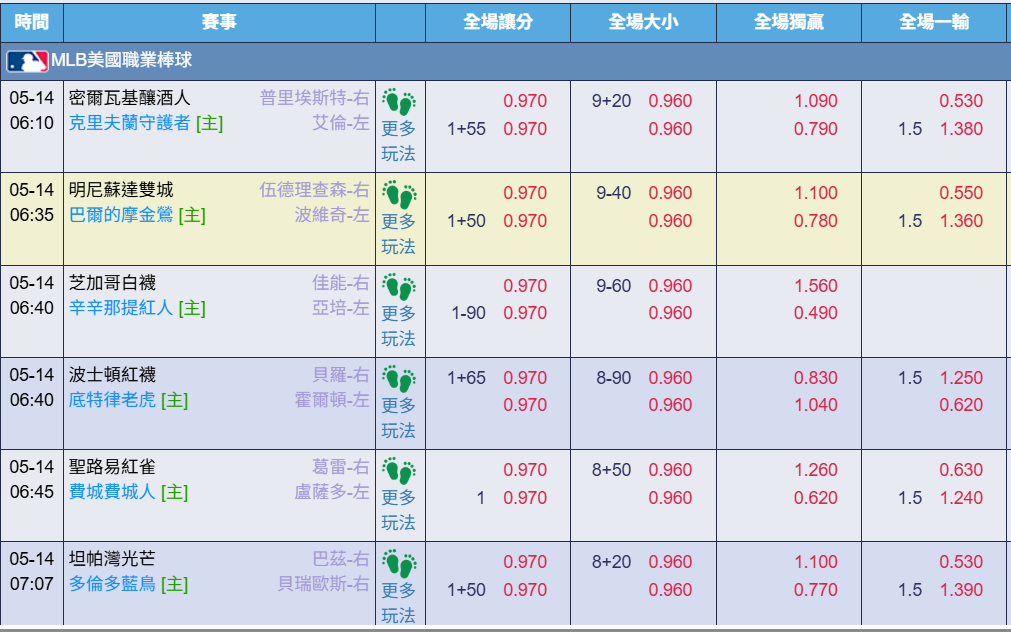Screen dimensions: 1011x632
Task: Click footprints icon for Minnesota Twins game
Action: click(x=398, y=193)
